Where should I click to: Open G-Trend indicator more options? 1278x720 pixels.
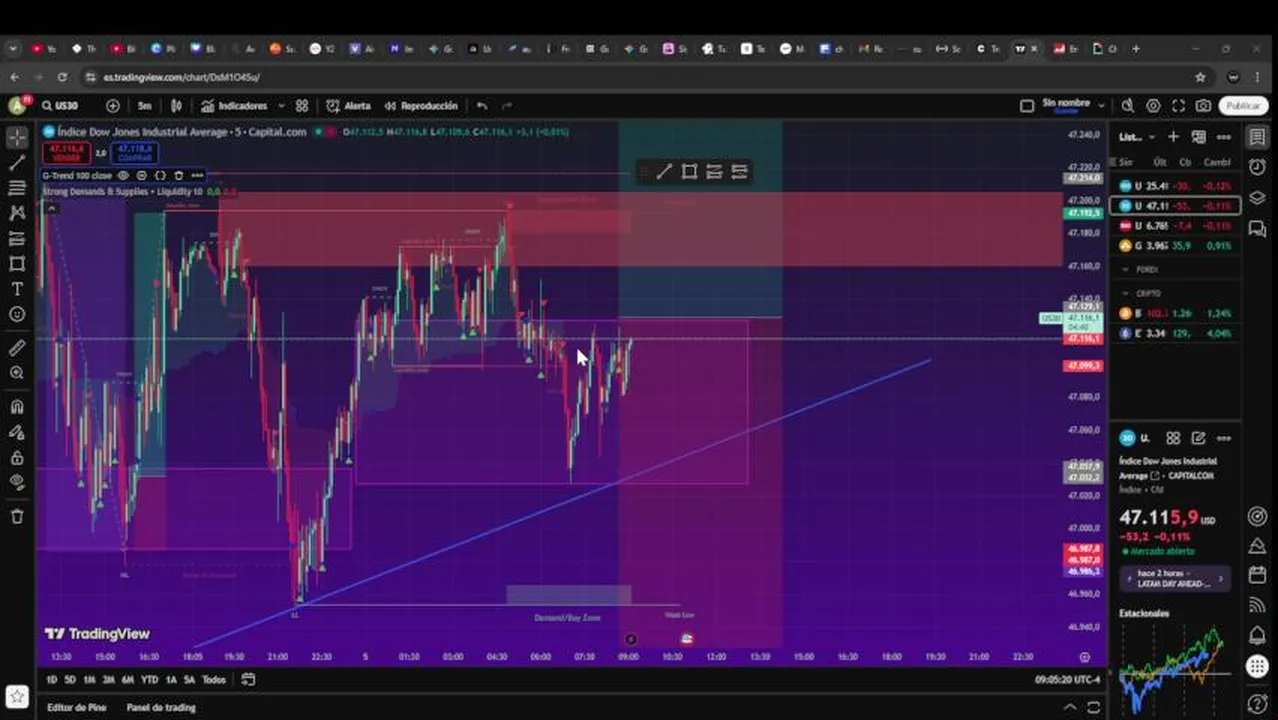click(197, 175)
